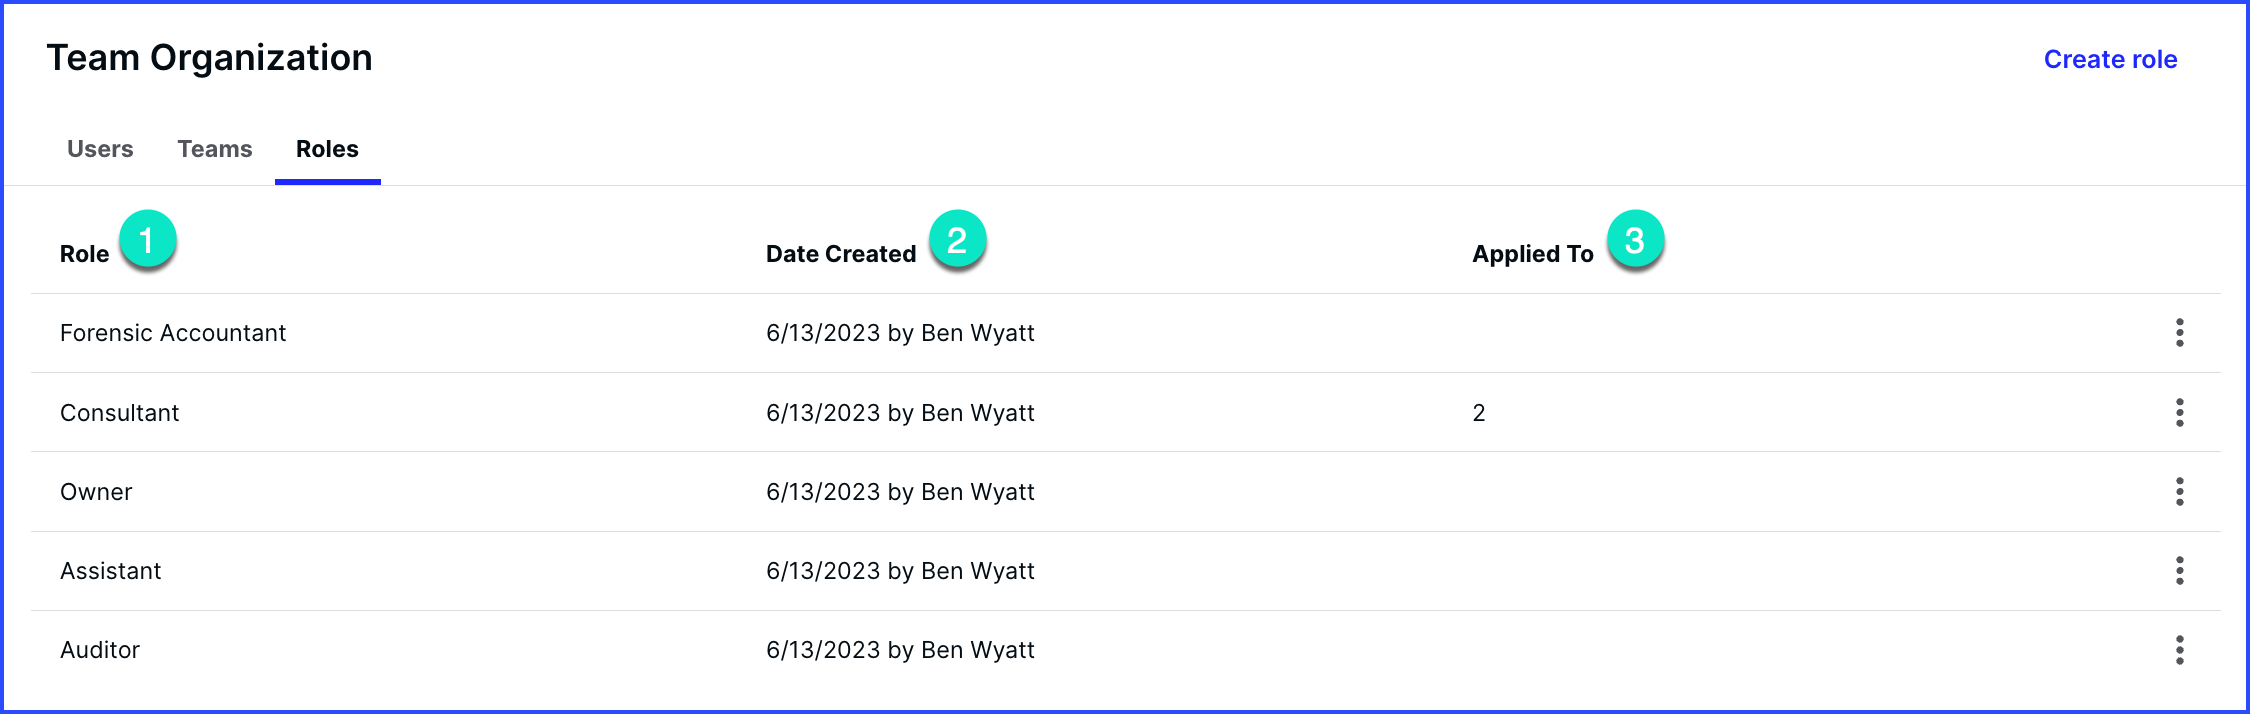Click the Applied To count of 2

pos(1479,413)
